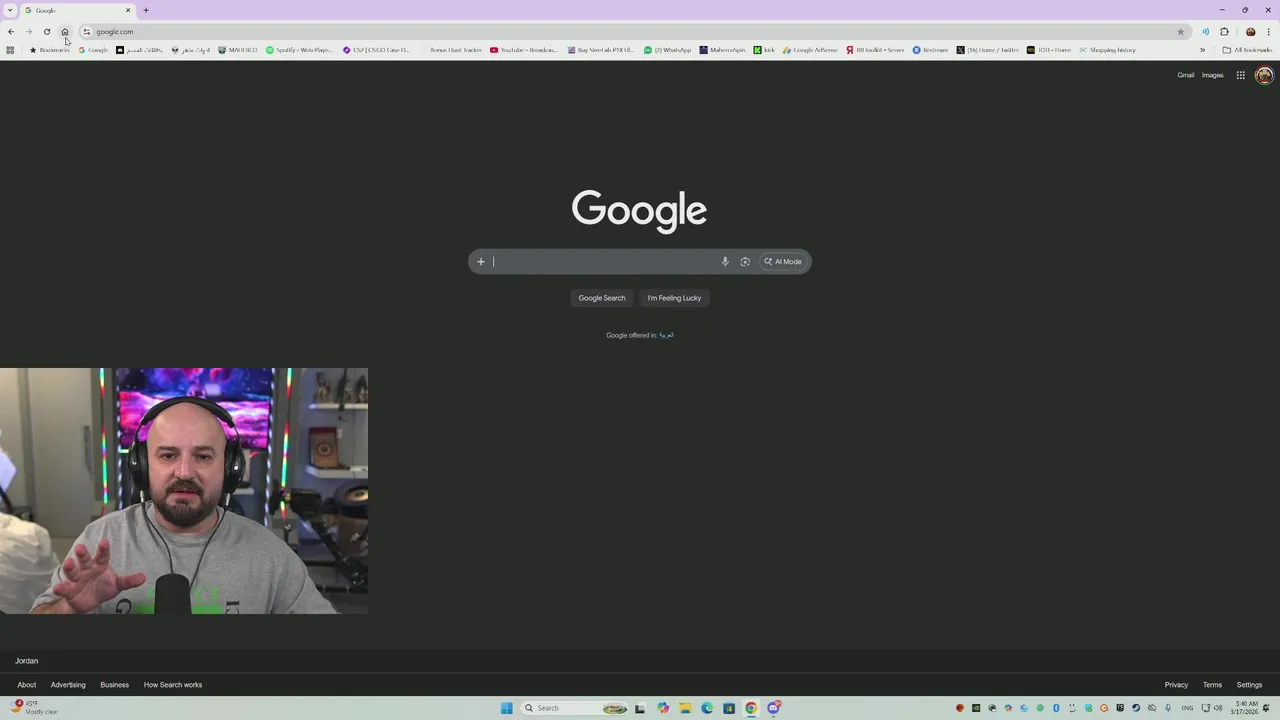Viewport: 1280px width, 720px height.
Task: Click I'm Feeling Lucky button
Action: [674, 298]
